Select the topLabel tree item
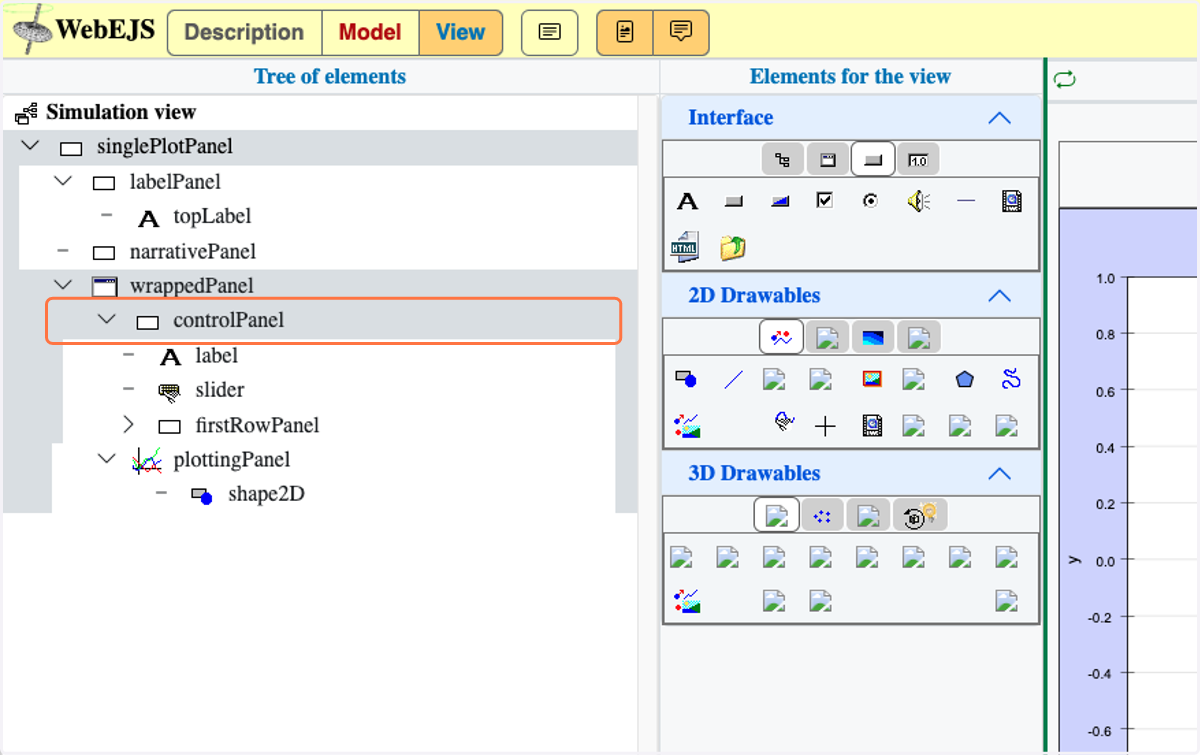 pos(212,216)
